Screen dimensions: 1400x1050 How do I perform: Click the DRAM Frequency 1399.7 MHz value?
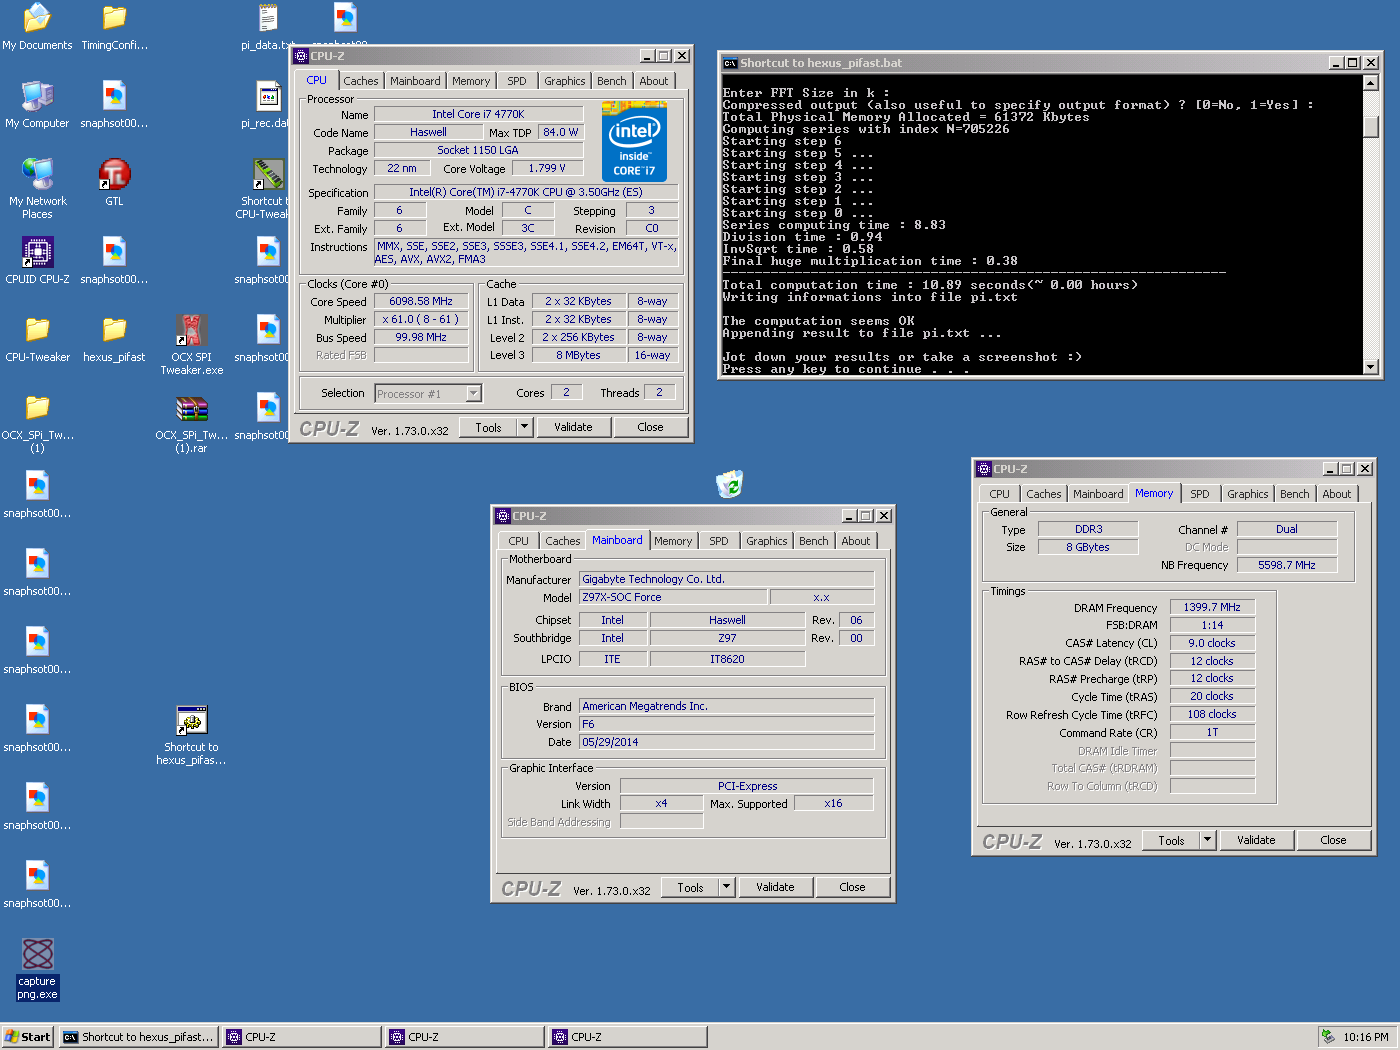click(1212, 607)
